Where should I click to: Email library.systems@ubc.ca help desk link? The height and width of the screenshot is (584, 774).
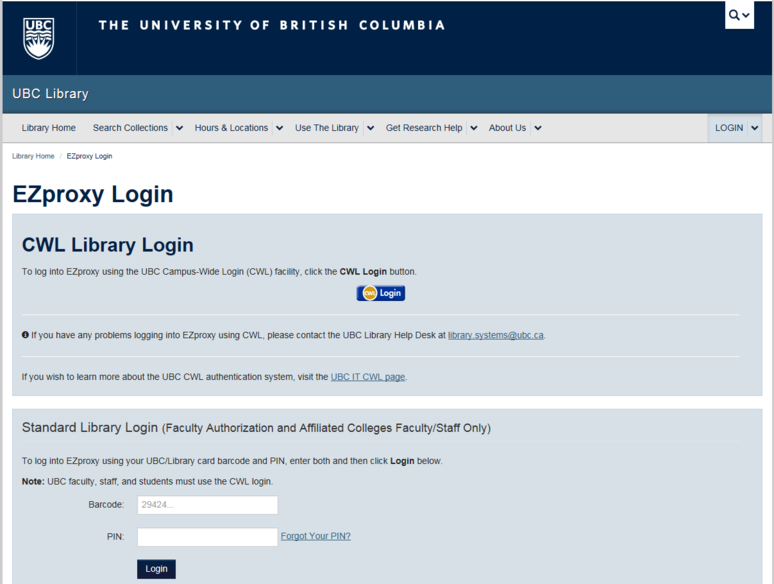pyautogui.click(x=496, y=335)
